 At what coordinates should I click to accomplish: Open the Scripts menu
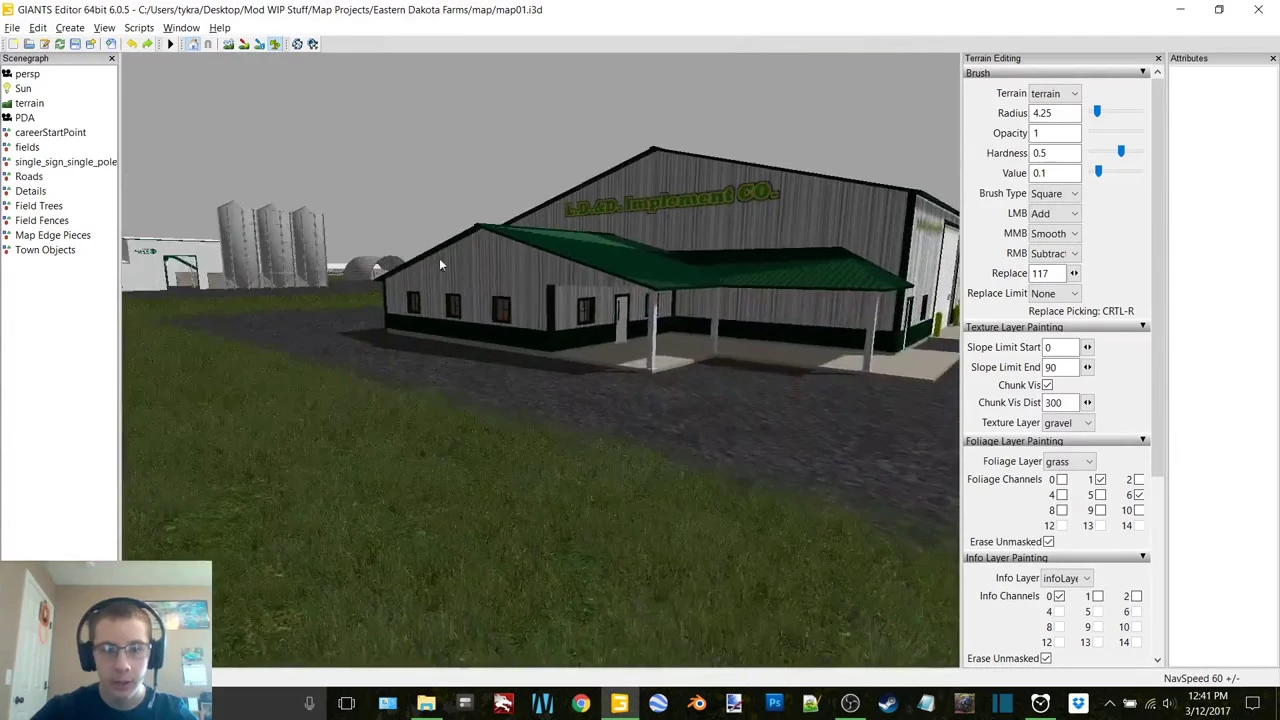[x=139, y=28]
